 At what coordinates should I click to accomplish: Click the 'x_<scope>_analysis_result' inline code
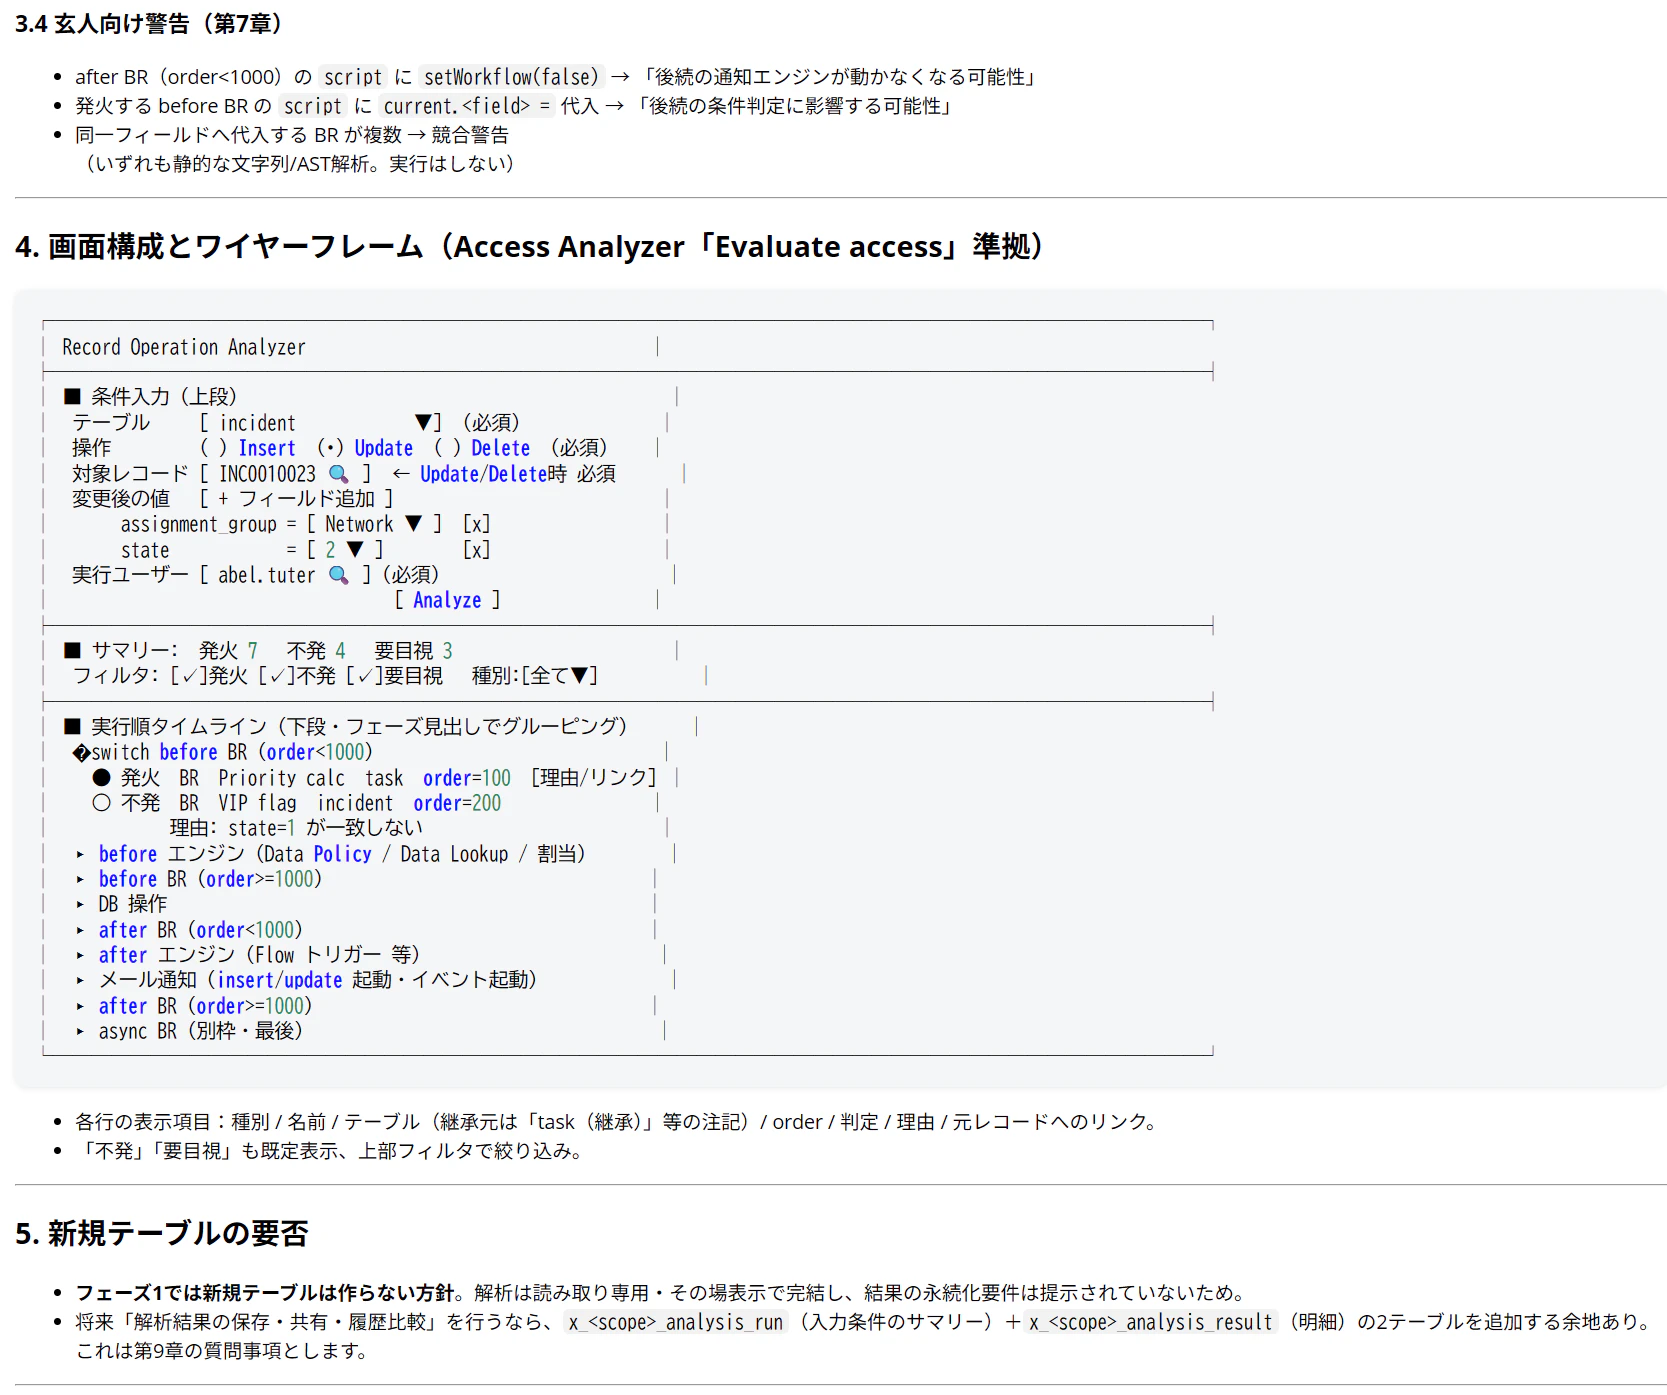coord(1151,1322)
